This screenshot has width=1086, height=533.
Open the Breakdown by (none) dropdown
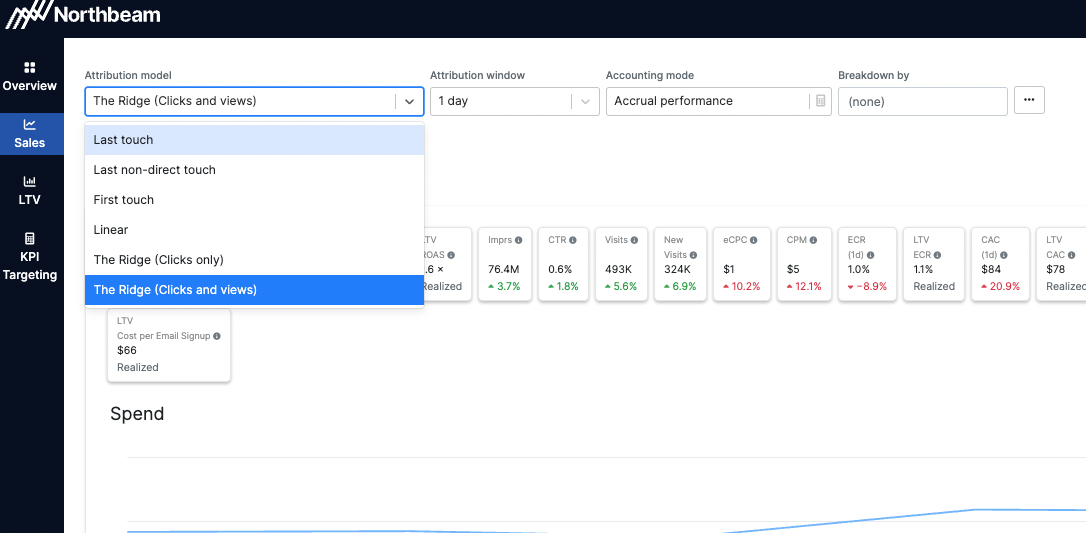pyautogui.click(x=923, y=101)
